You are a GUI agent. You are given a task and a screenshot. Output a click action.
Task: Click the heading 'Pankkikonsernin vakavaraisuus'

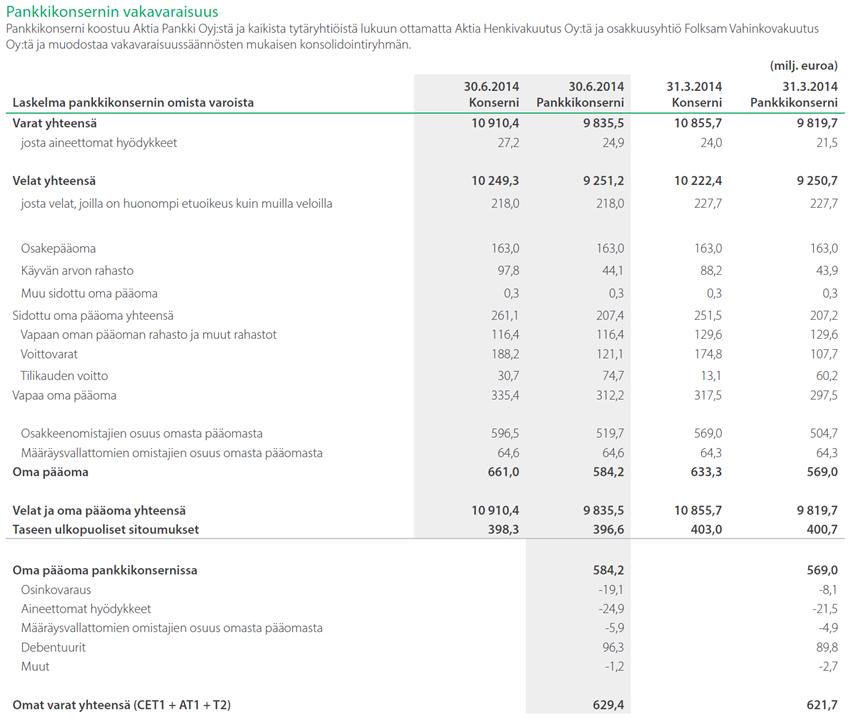coord(112,11)
